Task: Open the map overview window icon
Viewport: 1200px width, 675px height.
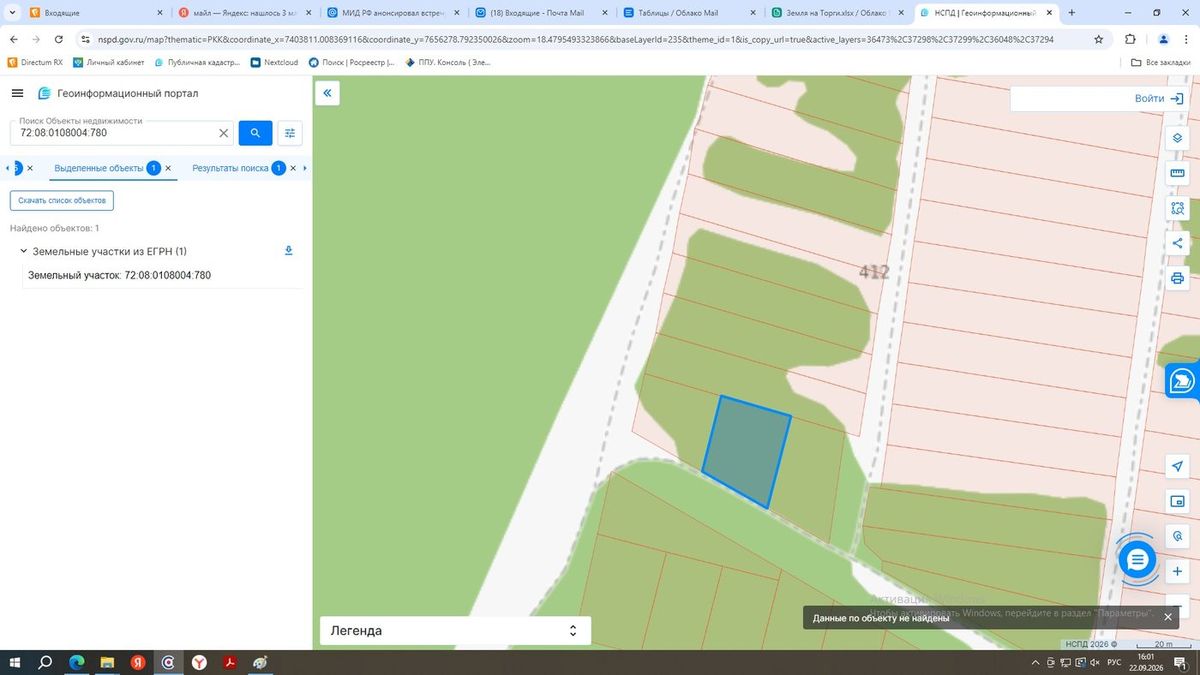Action: click(1177, 501)
